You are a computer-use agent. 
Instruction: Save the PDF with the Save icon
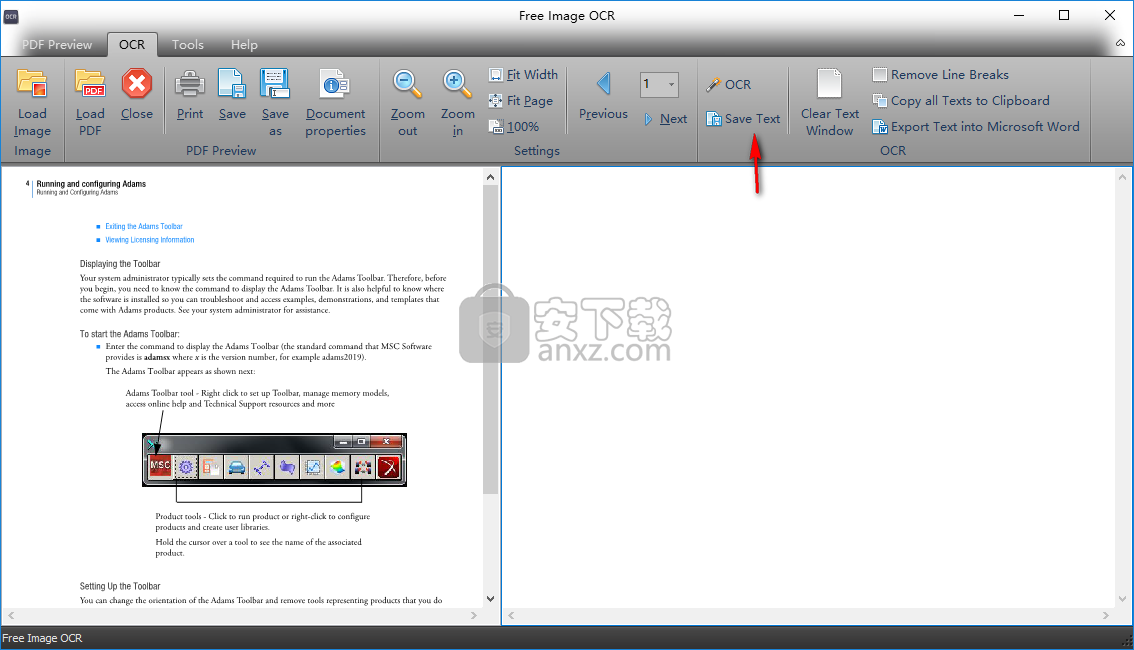(x=232, y=85)
